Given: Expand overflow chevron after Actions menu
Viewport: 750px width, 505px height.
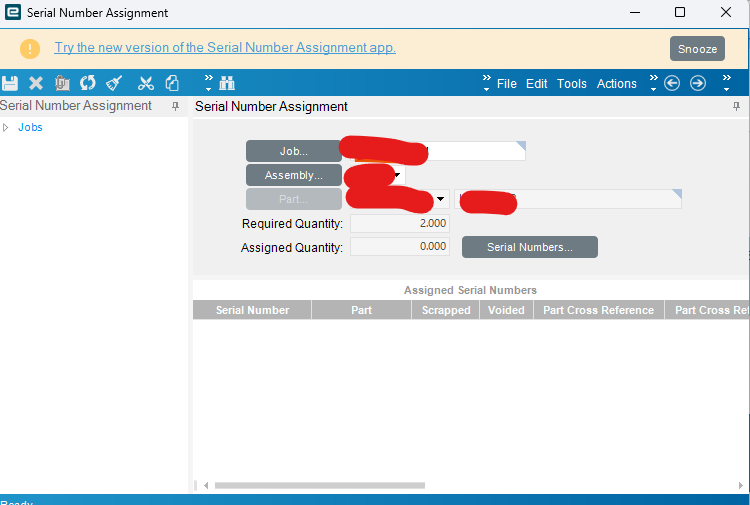Looking at the screenshot, I should (653, 83).
